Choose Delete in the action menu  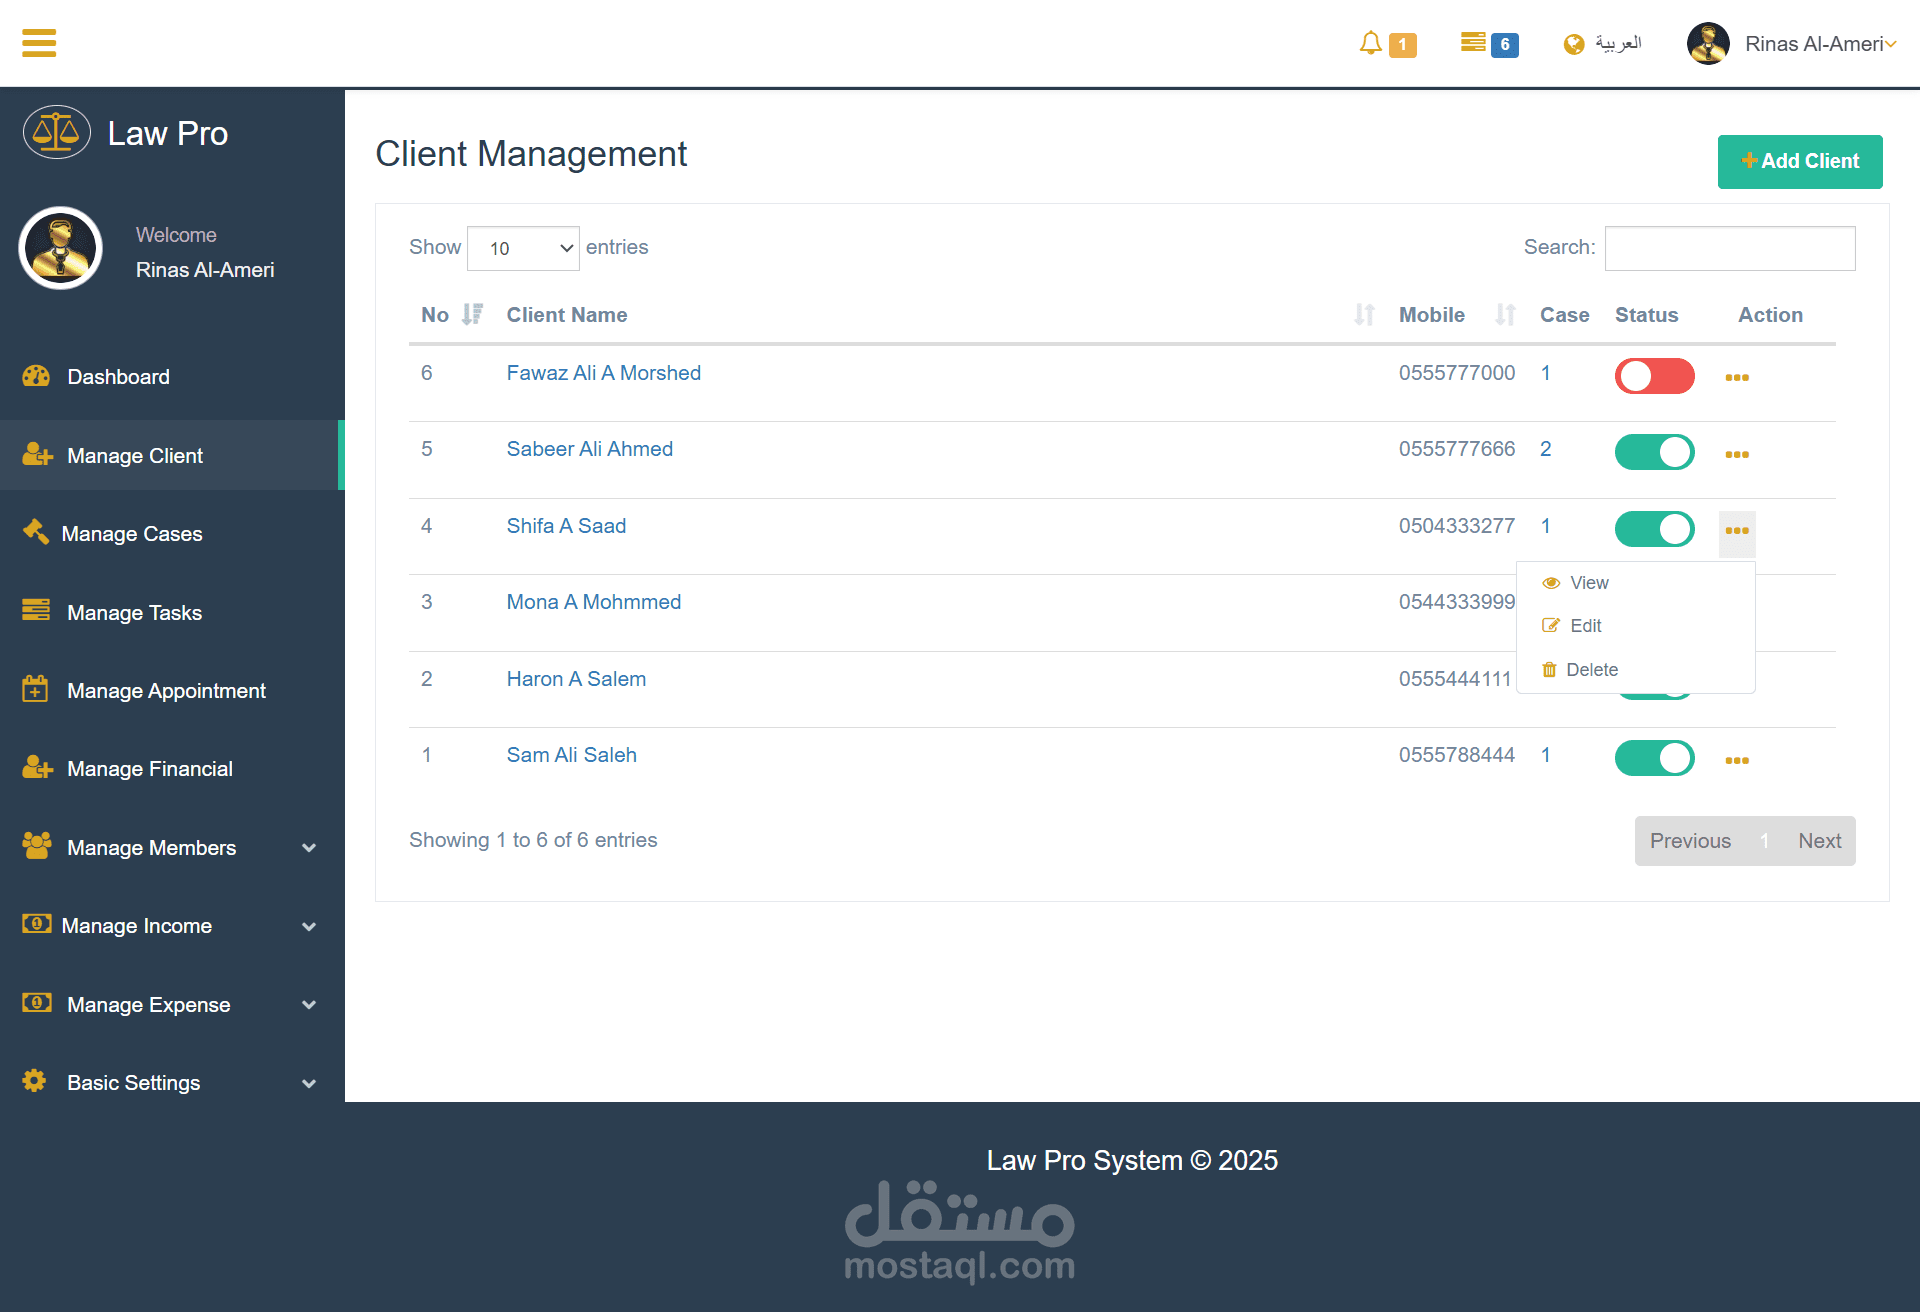pos(1591,670)
